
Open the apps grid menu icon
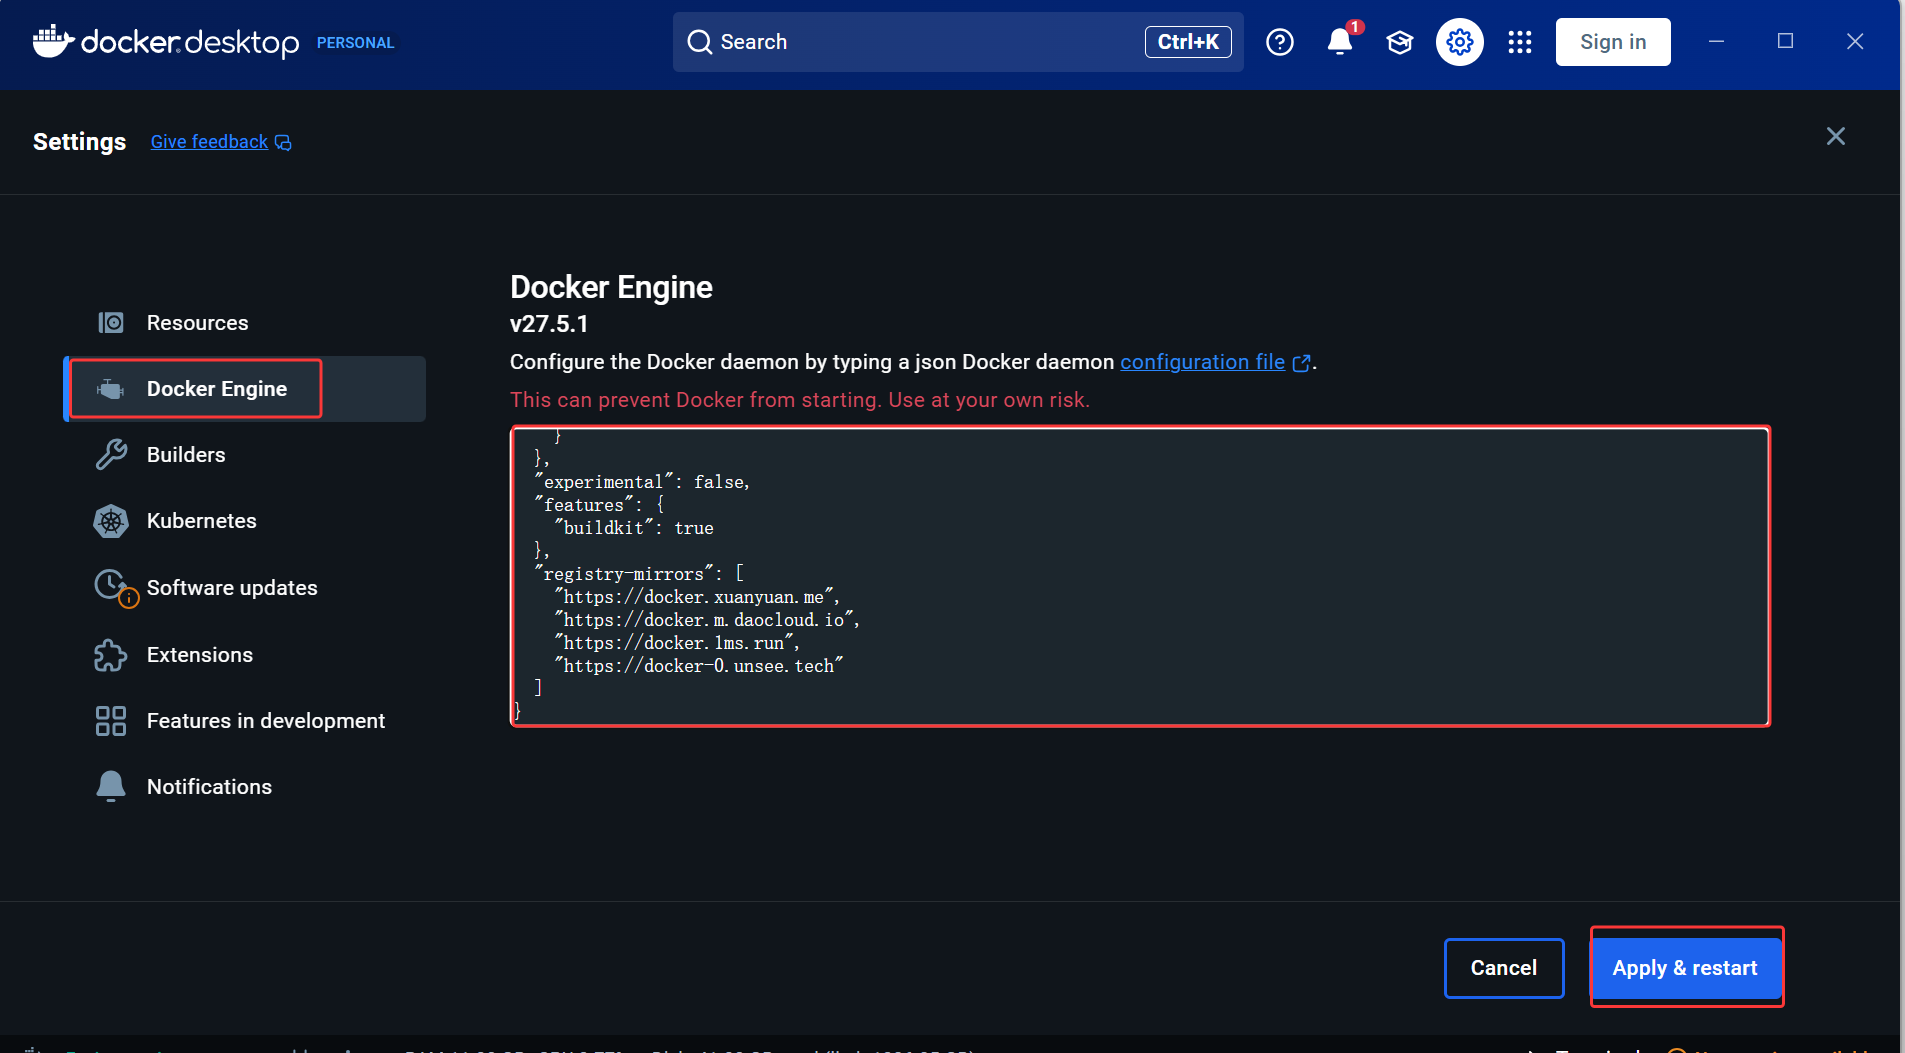coord(1520,42)
